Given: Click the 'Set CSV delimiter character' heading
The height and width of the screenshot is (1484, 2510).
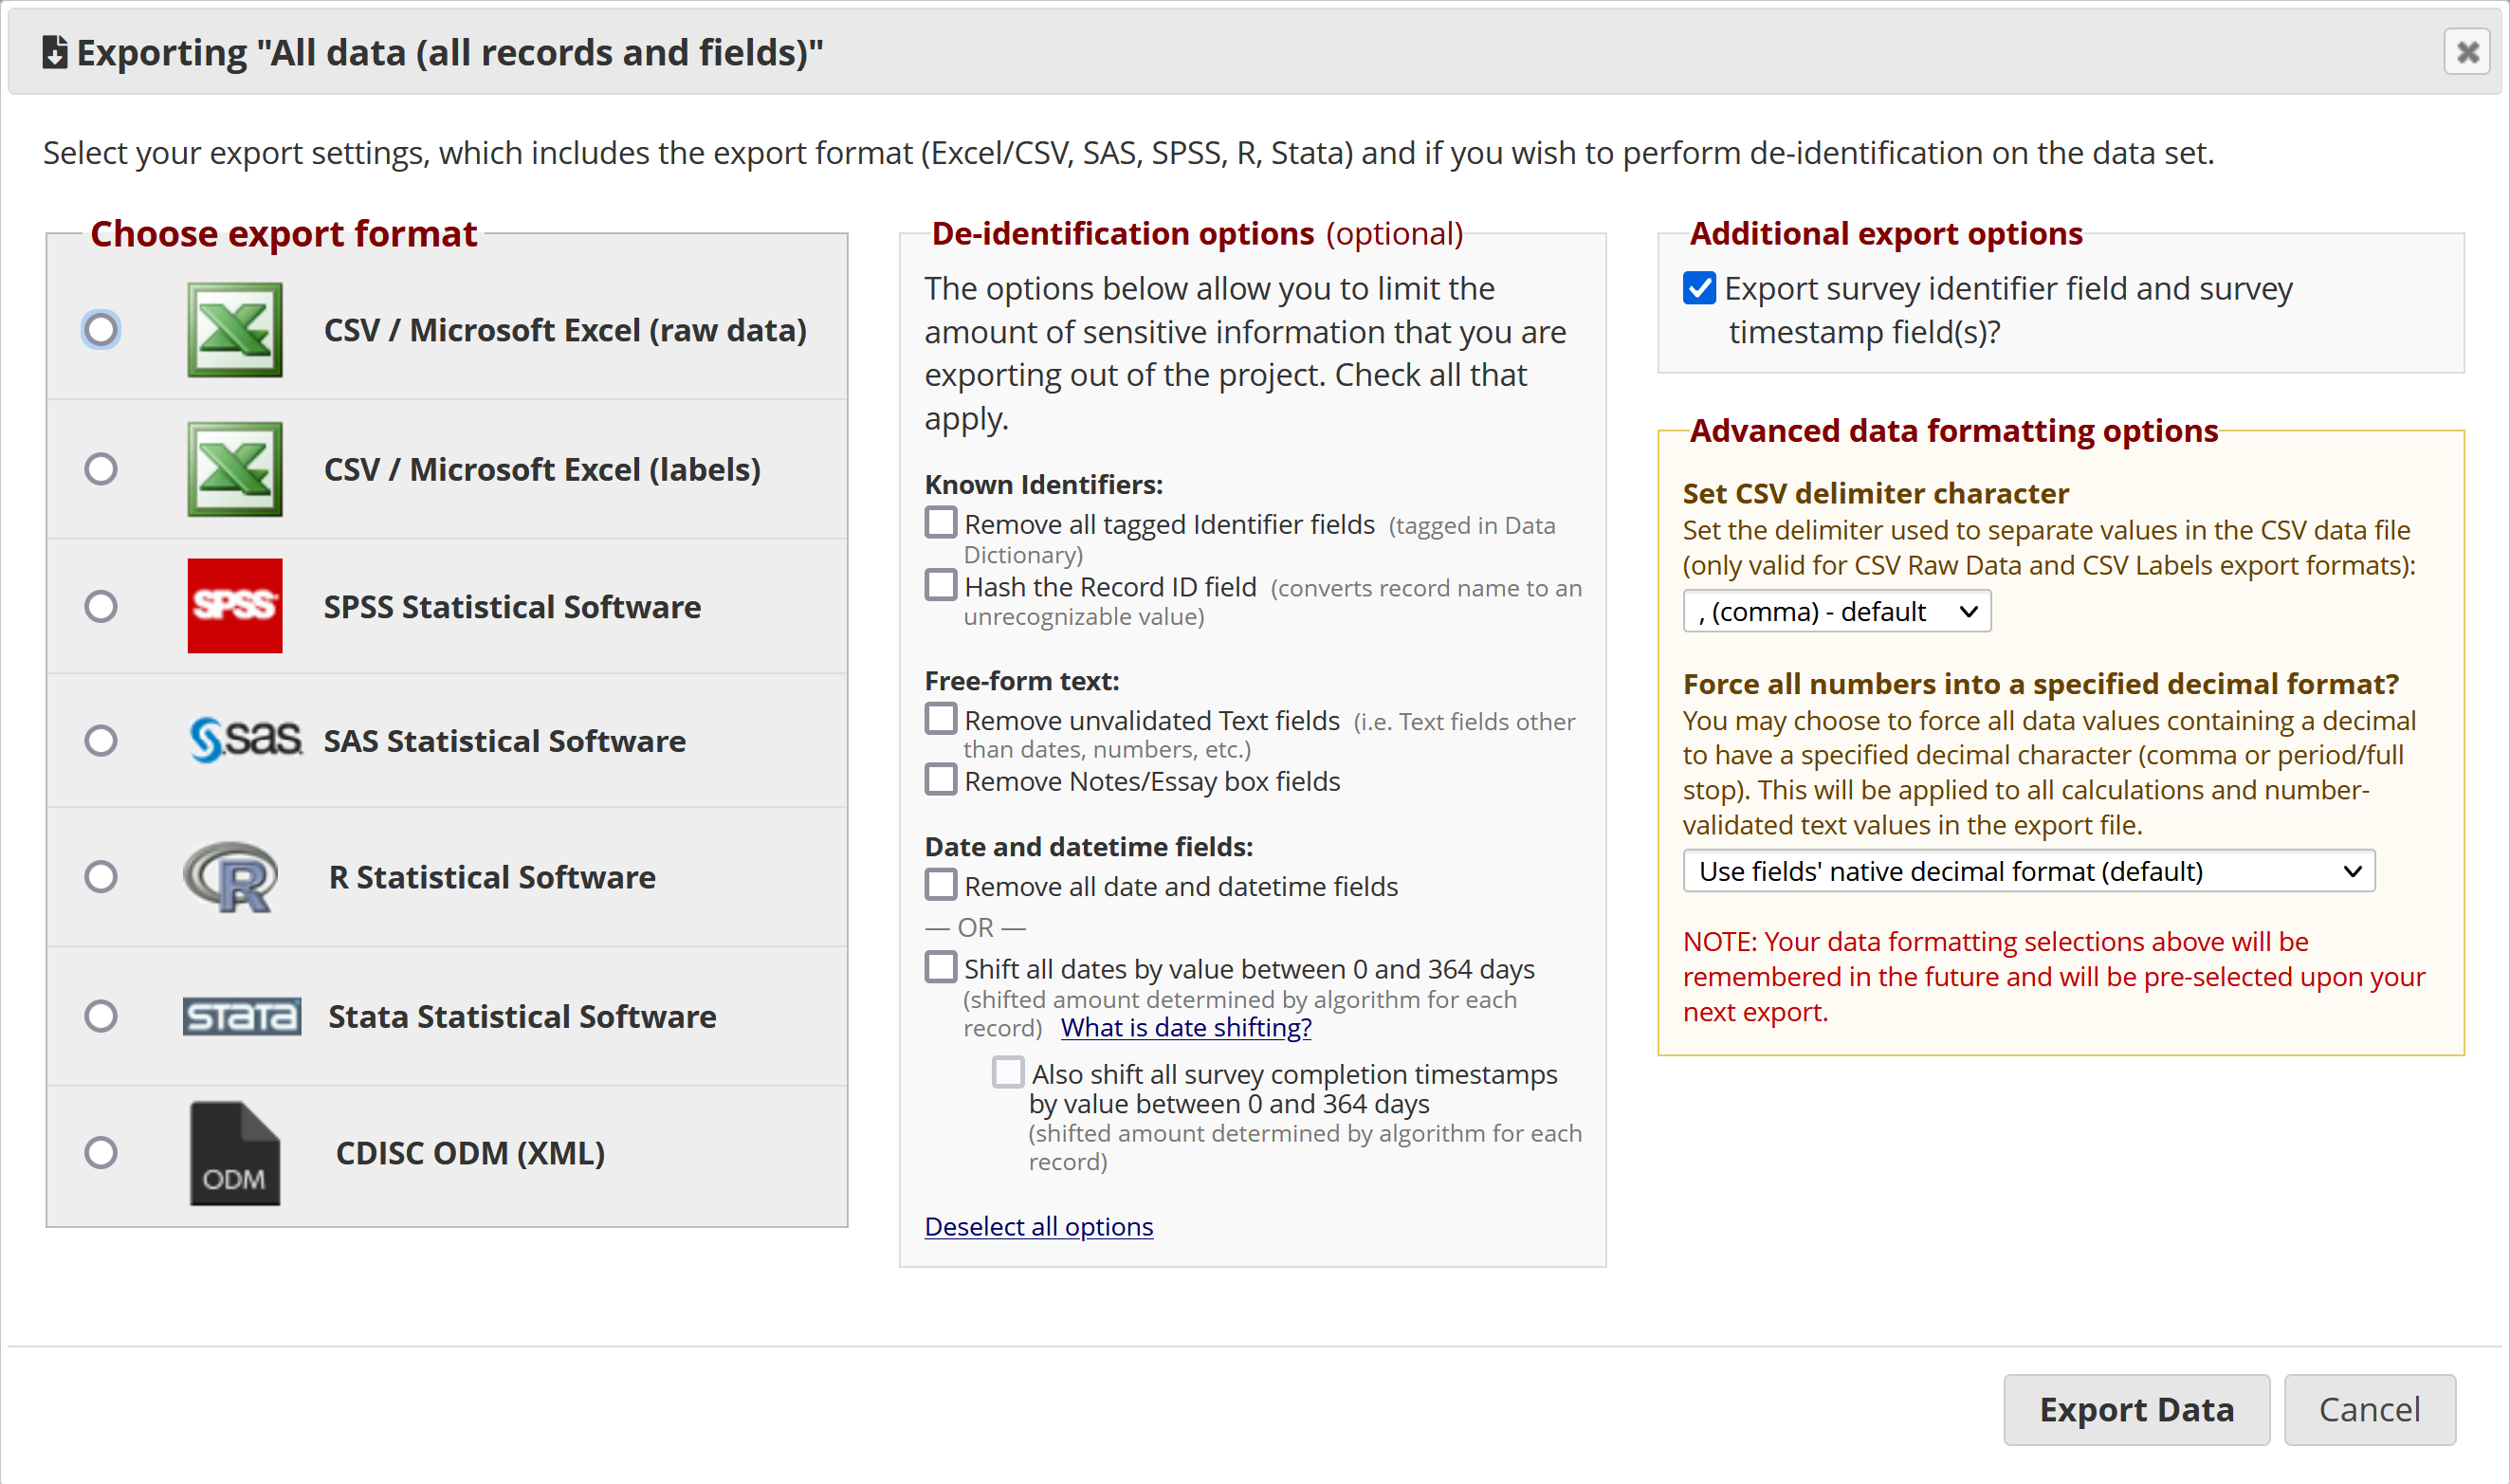Looking at the screenshot, I should [x=1875, y=493].
